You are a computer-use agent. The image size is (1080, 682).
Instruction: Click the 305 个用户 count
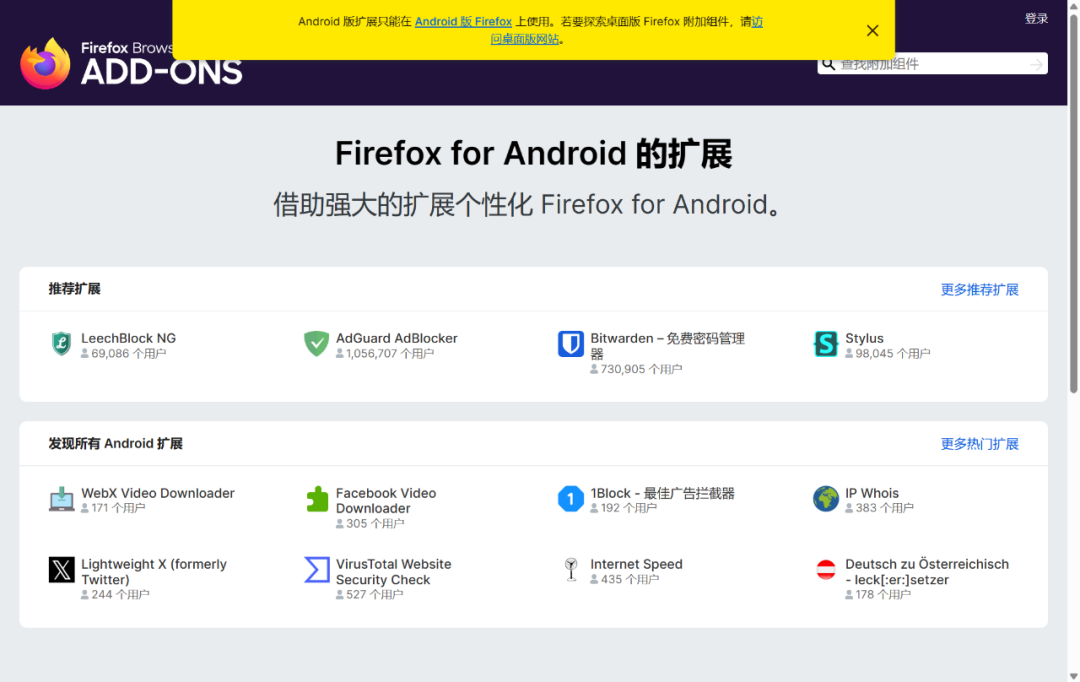tap(370, 524)
